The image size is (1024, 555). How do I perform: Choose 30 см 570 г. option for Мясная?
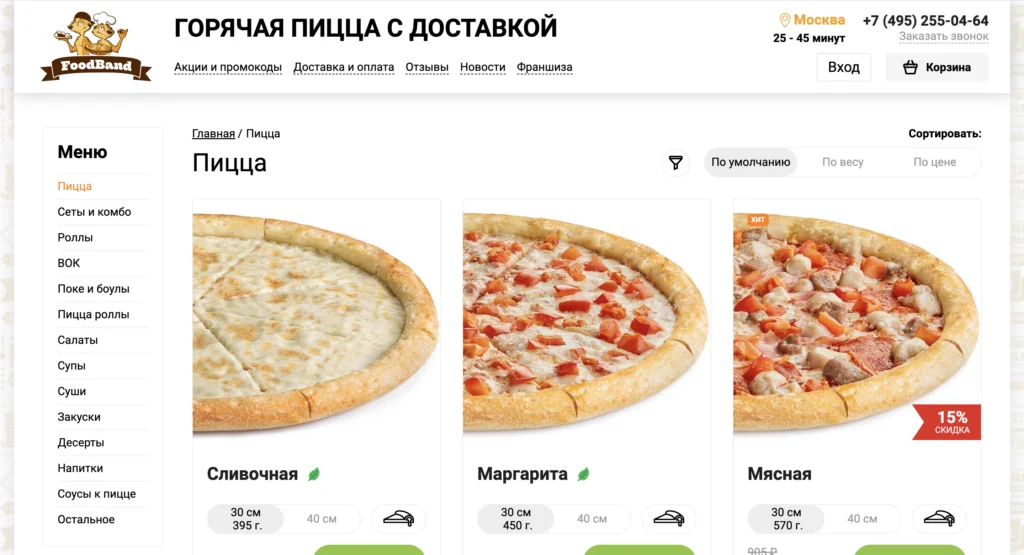click(786, 519)
